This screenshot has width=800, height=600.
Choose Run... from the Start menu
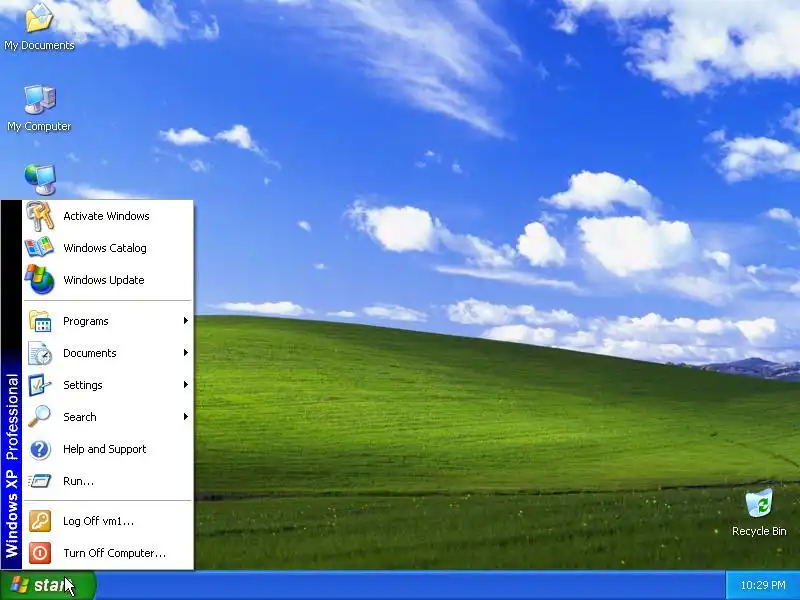(108, 481)
